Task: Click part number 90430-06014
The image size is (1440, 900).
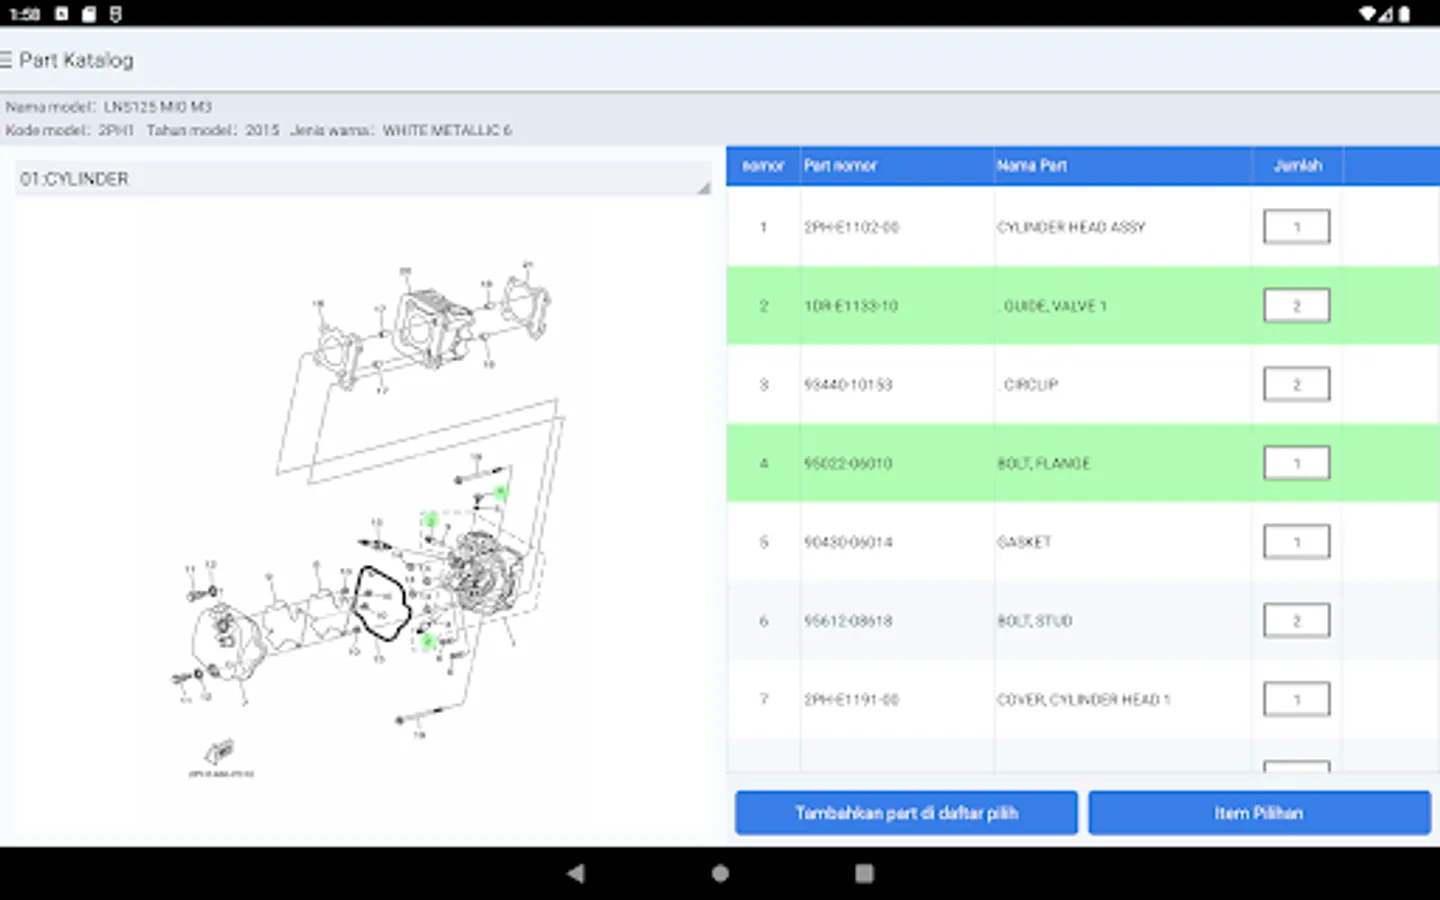Action: (848, 542)
